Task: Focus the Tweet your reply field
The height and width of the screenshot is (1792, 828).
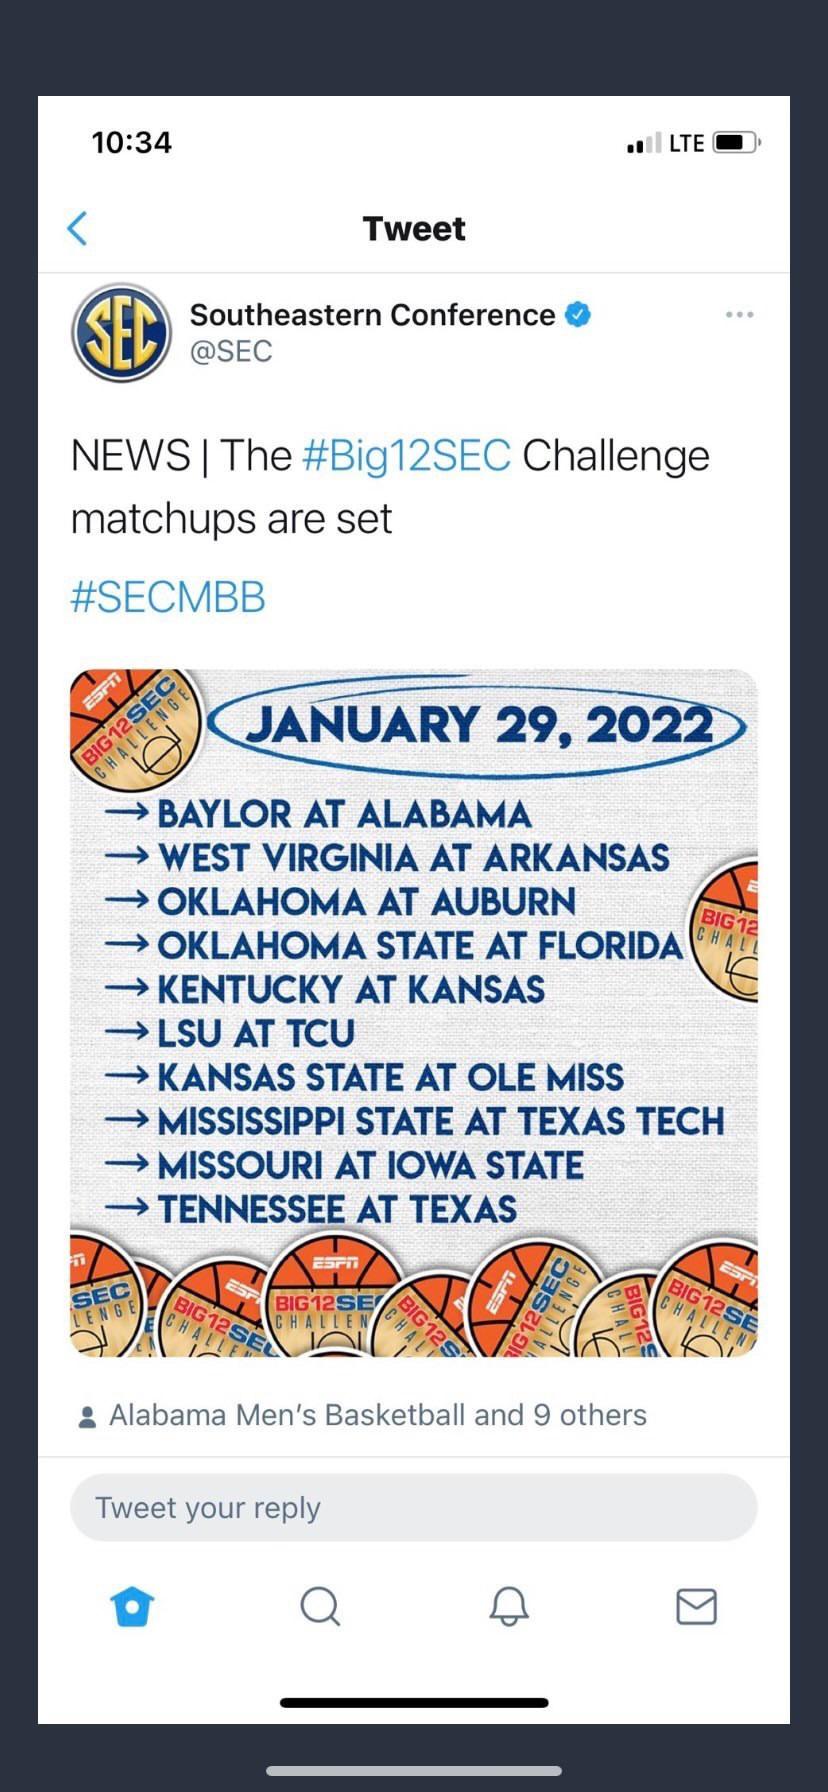Action: coord(414,1507)
